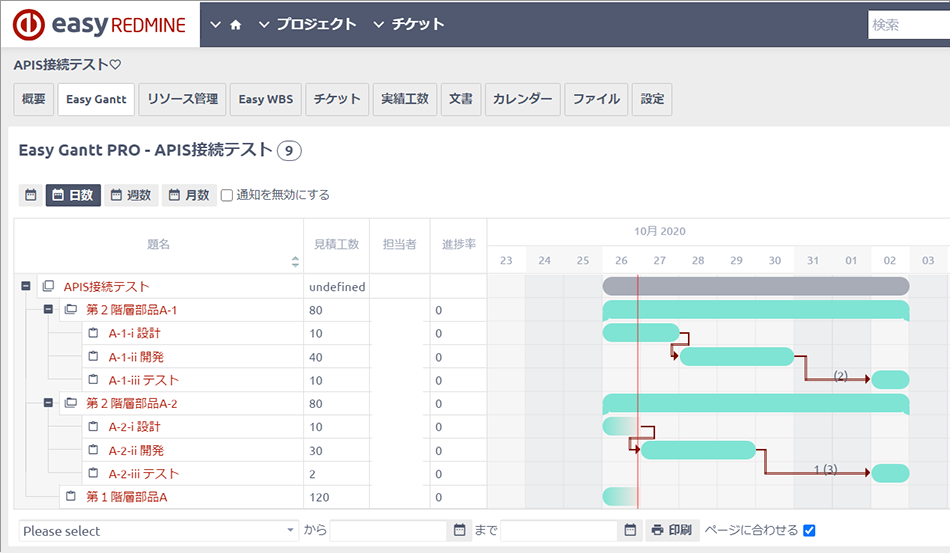This screenshot has width=950, height=553.
Task: Click the 担当者 column header
Action: 399,244
